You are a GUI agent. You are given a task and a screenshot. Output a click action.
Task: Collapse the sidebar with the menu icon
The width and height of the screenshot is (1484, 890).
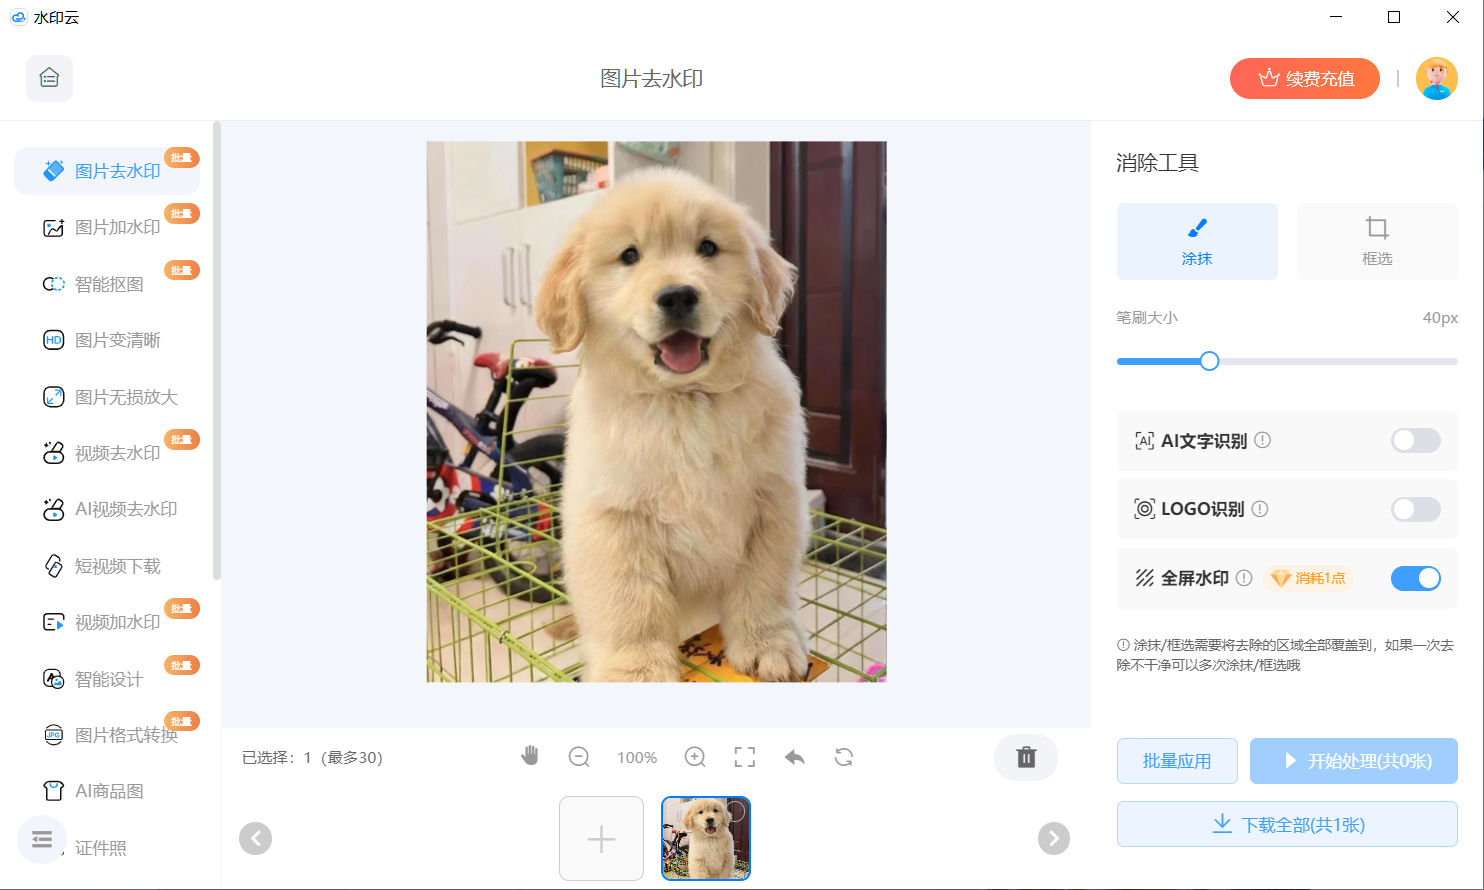pyautogui.click(x=42, y=839)
